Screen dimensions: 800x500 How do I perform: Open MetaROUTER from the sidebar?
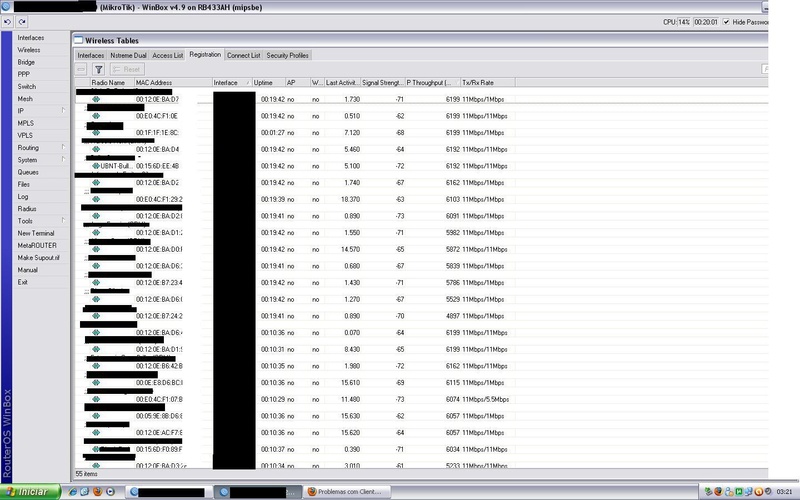click(37, 245)
